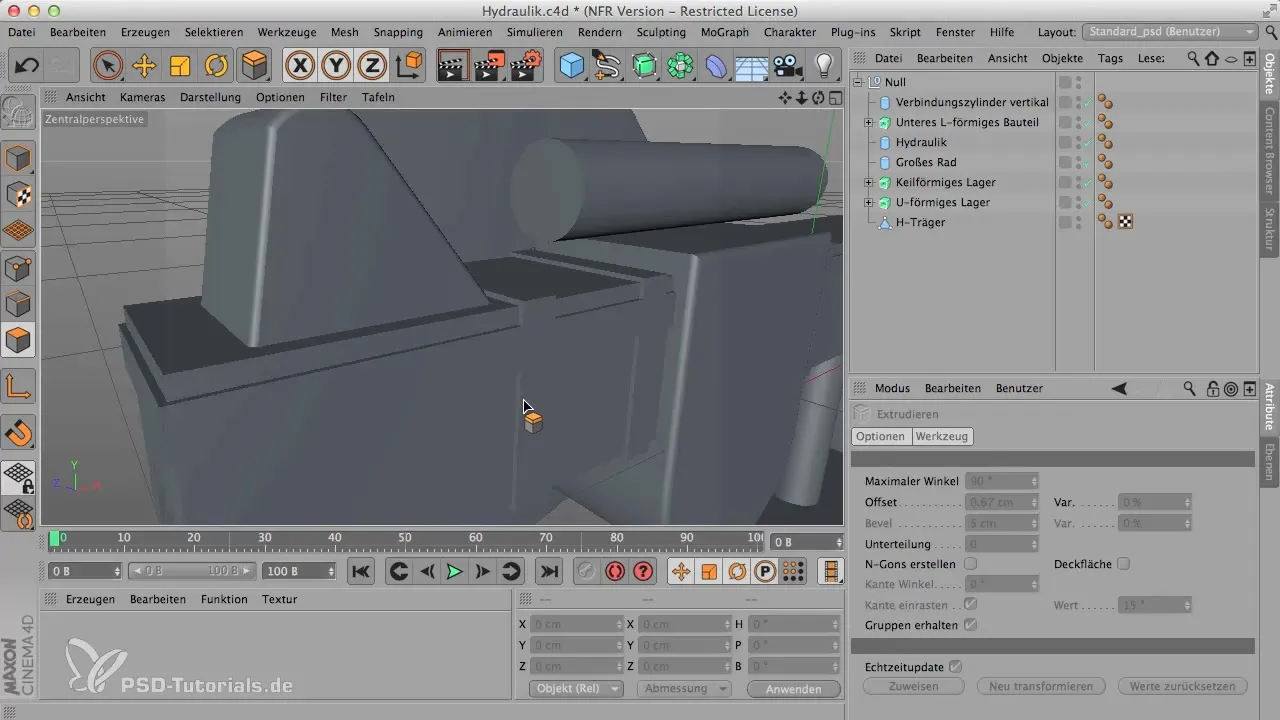Toggle visibility dots for Hydraulik

pyautogui.click(x=1078, y=142)
